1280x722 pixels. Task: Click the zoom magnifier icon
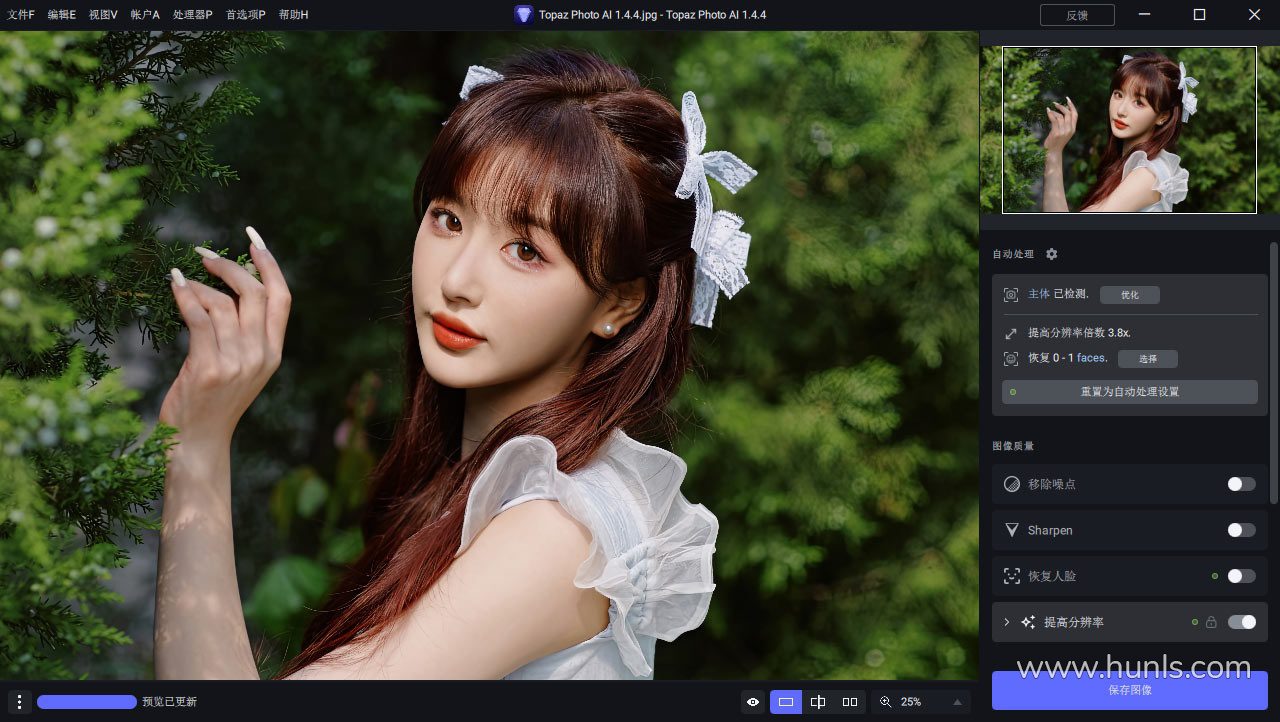[885, 702]
